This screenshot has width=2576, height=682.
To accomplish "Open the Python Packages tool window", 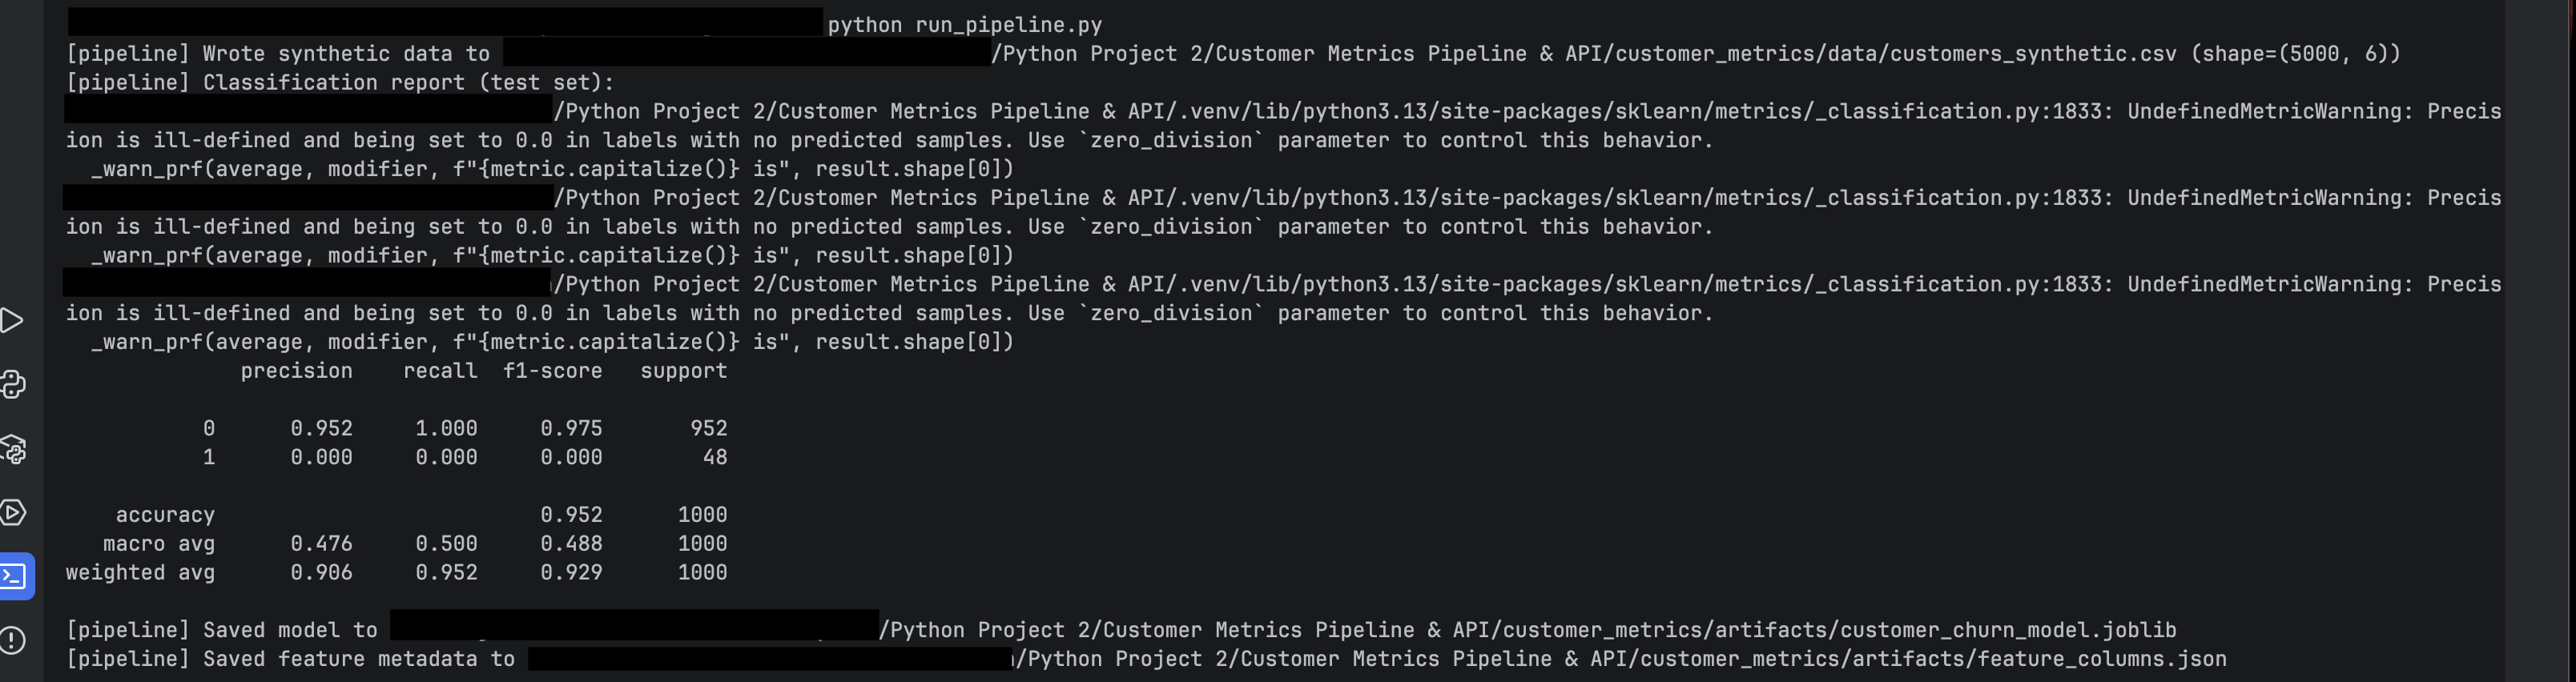I will tap(14, 449).
